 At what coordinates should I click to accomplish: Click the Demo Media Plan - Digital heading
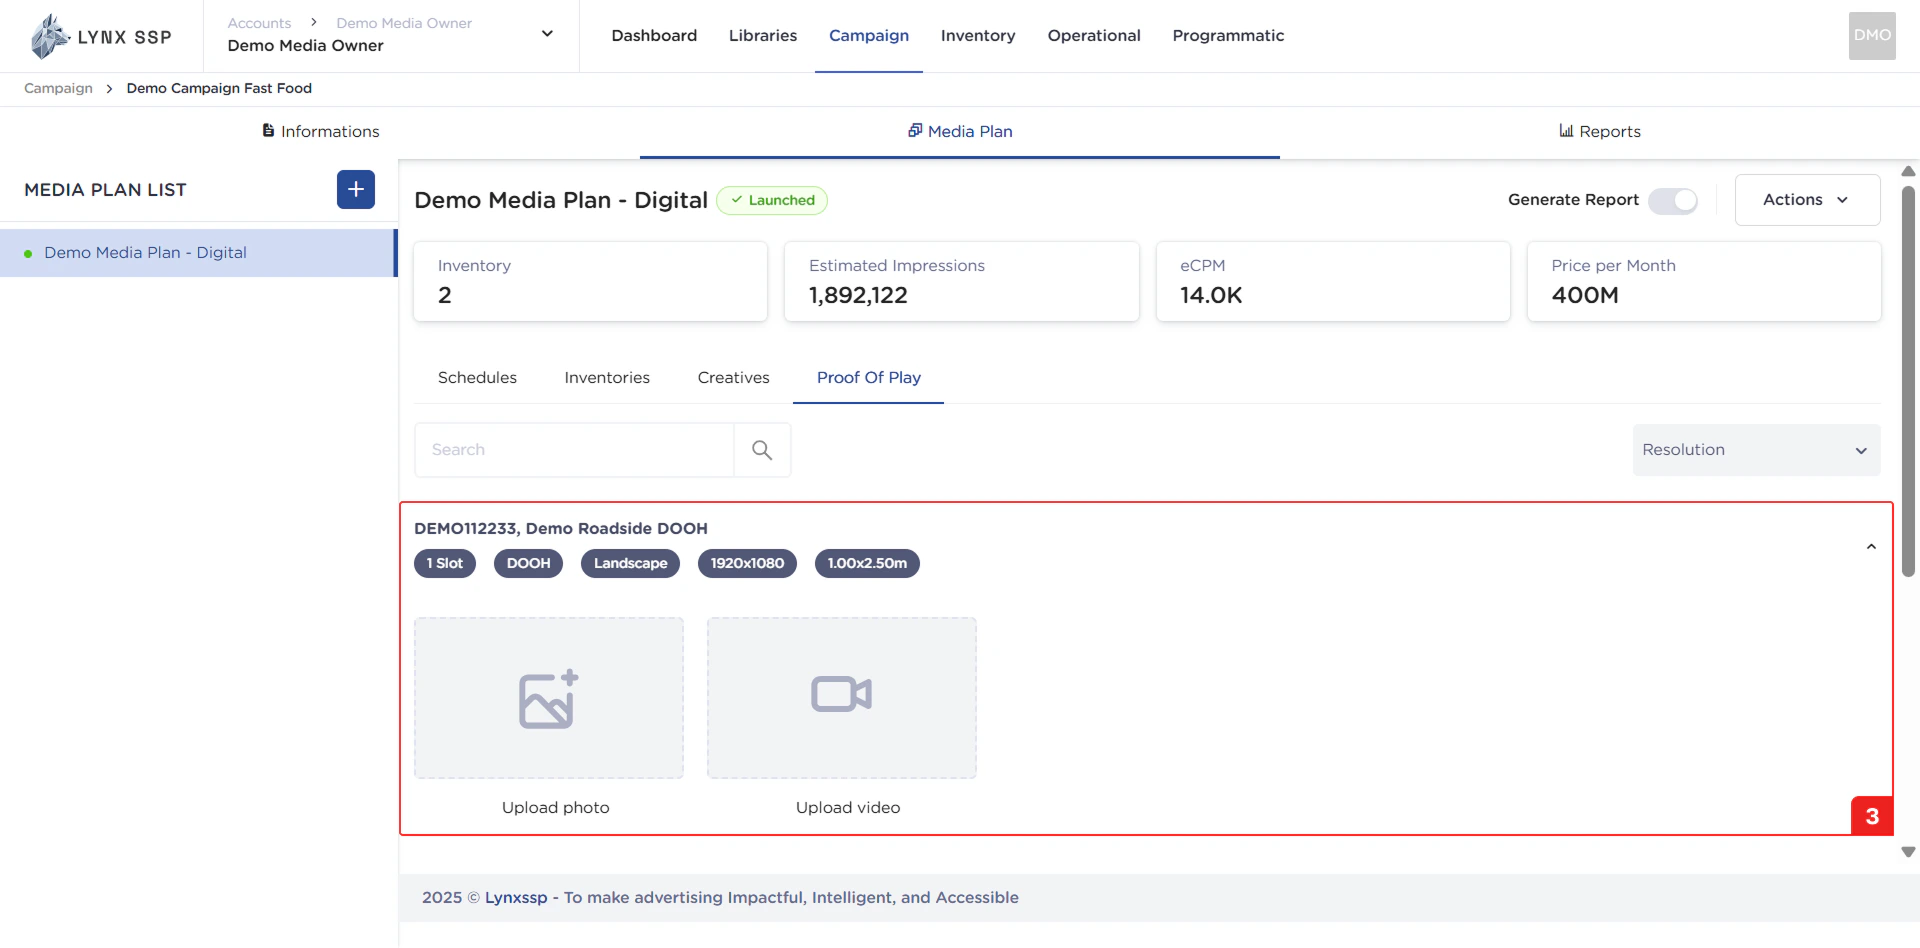point(561,200)
